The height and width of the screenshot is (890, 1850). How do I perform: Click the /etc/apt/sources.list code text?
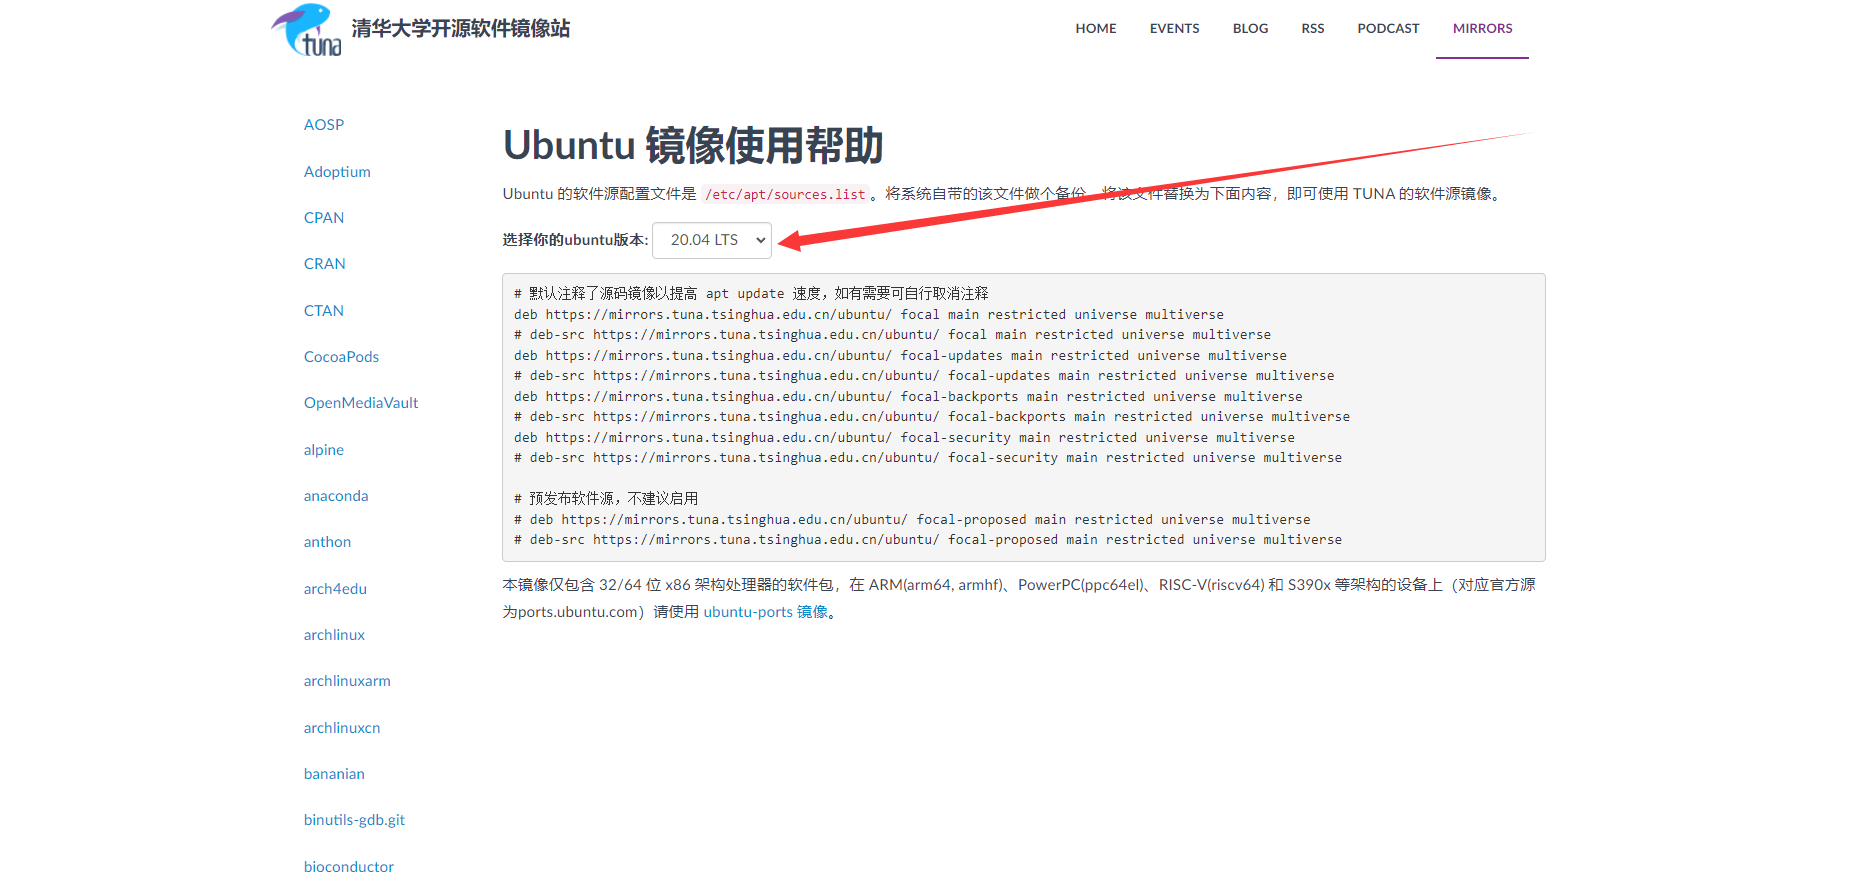point(785,194)
